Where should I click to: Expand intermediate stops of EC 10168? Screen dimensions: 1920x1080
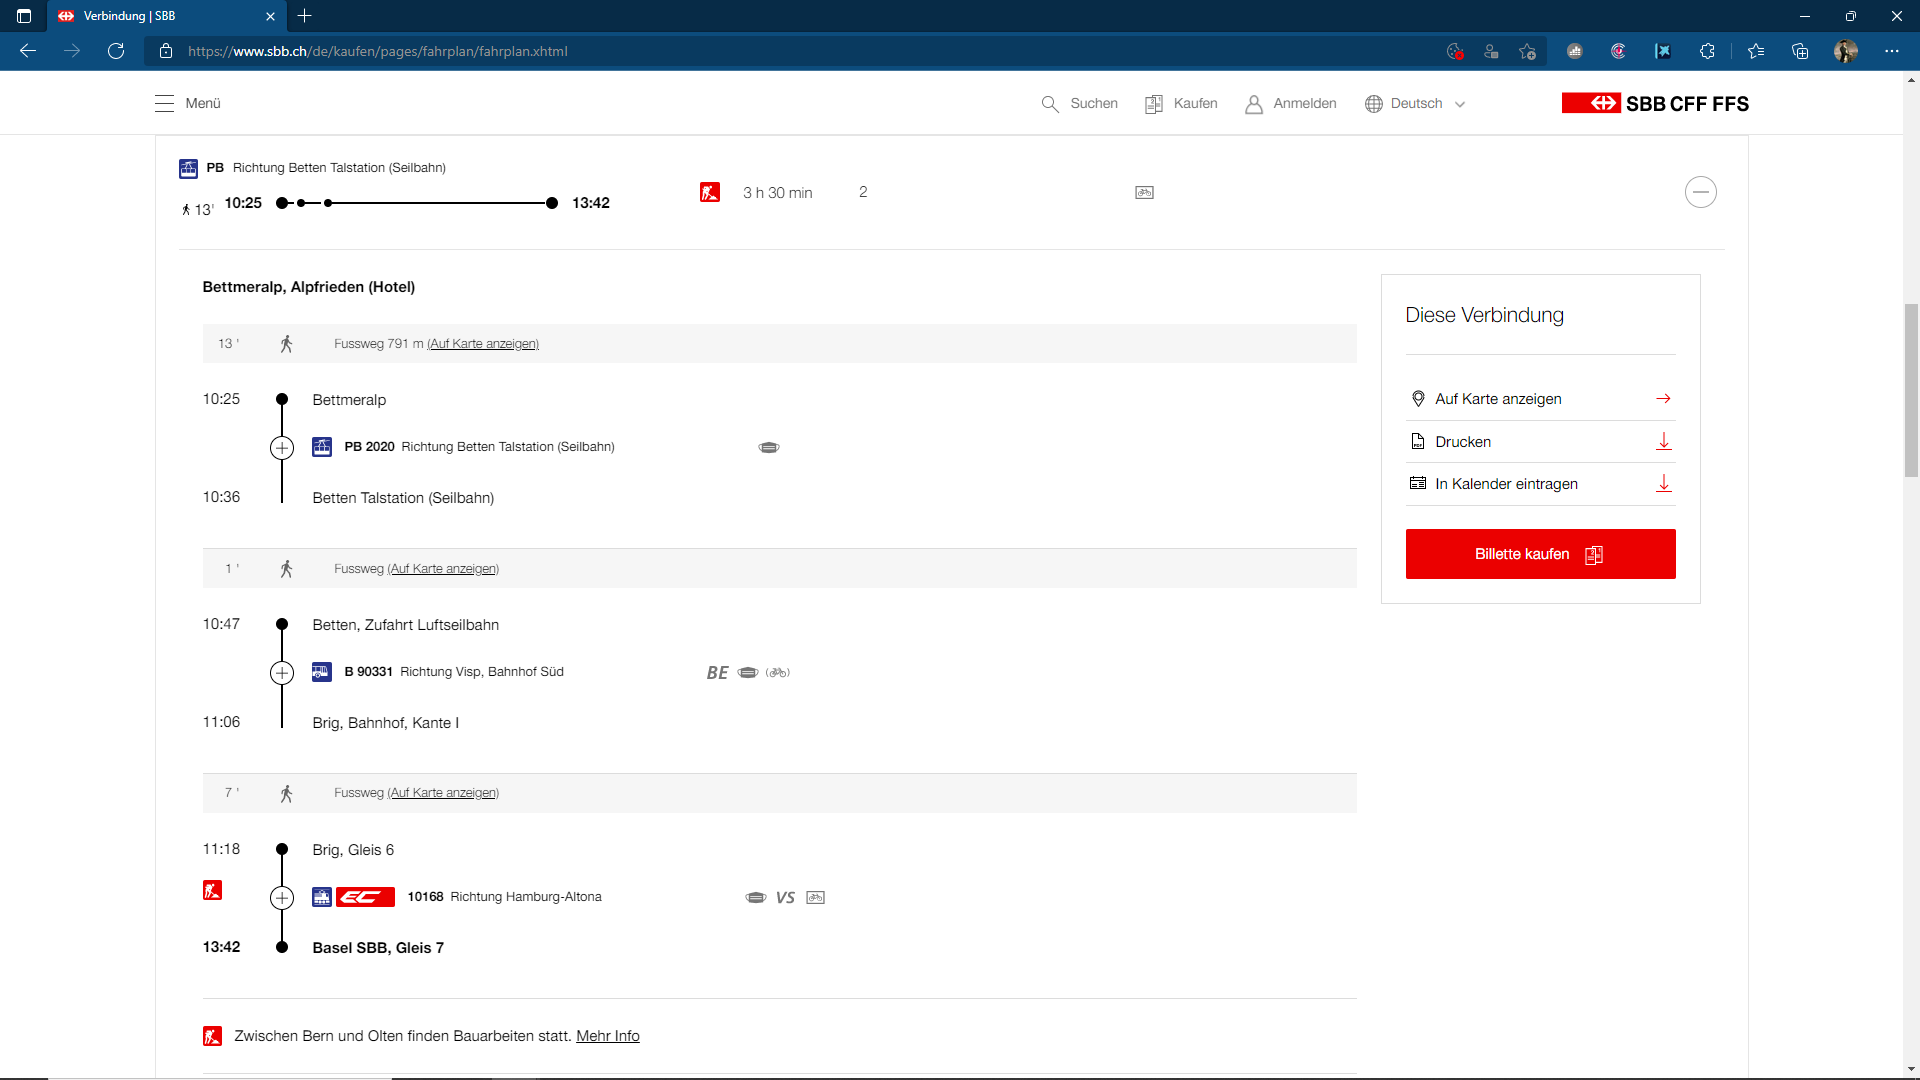coord(282,898)
